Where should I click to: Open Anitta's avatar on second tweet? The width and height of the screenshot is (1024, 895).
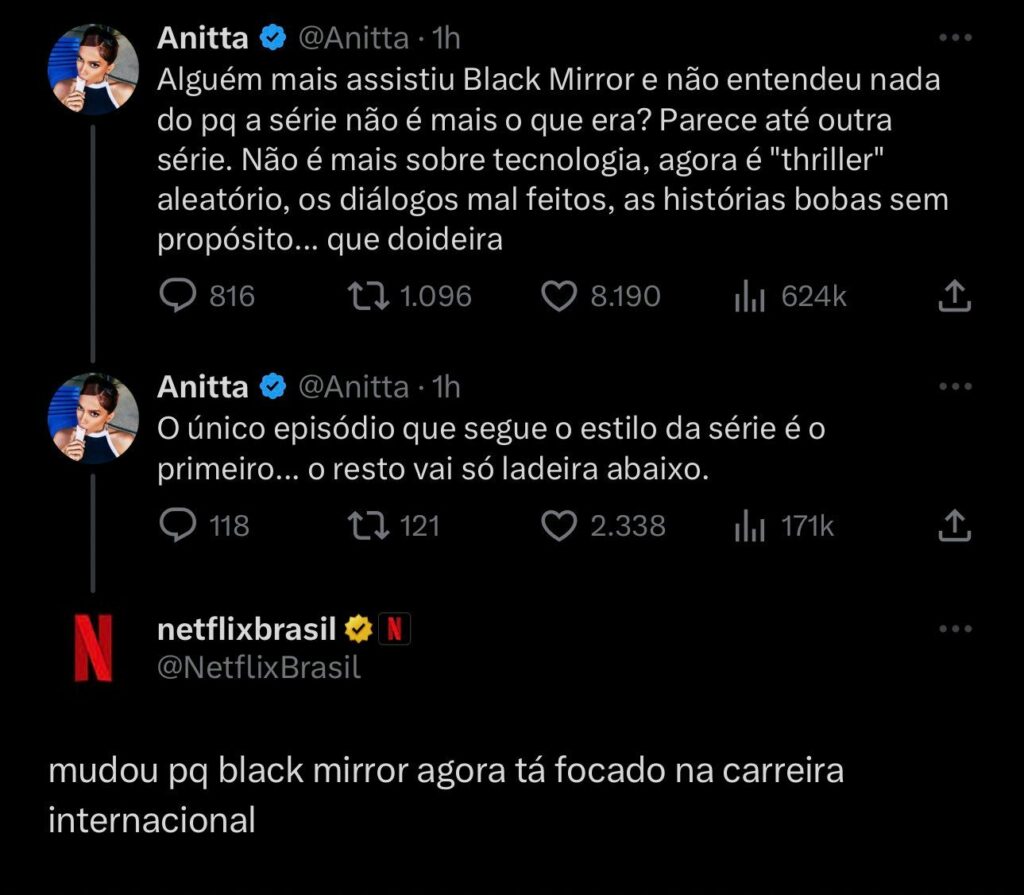tap(93, 418)
